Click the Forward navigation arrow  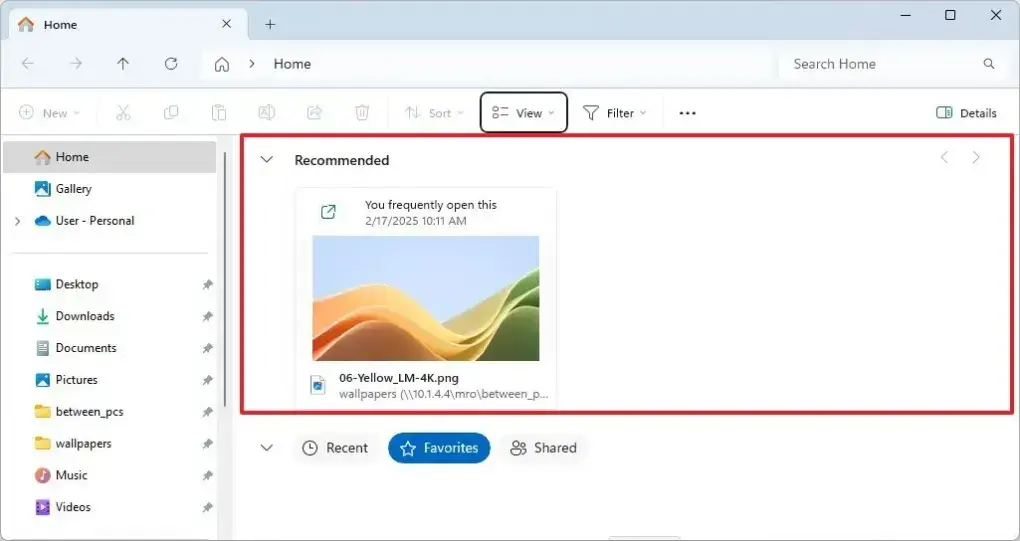(75, 64)
